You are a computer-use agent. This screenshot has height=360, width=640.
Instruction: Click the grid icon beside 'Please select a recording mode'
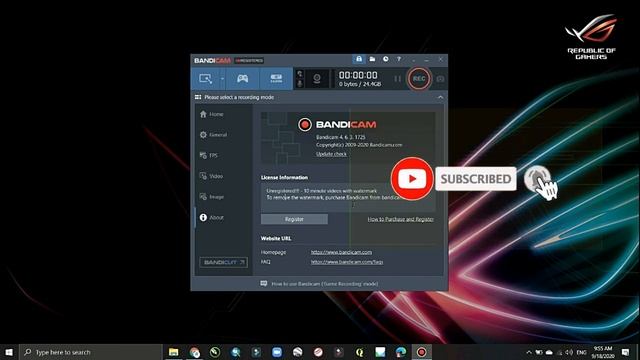pyautogui.click(x=198, y=97)
